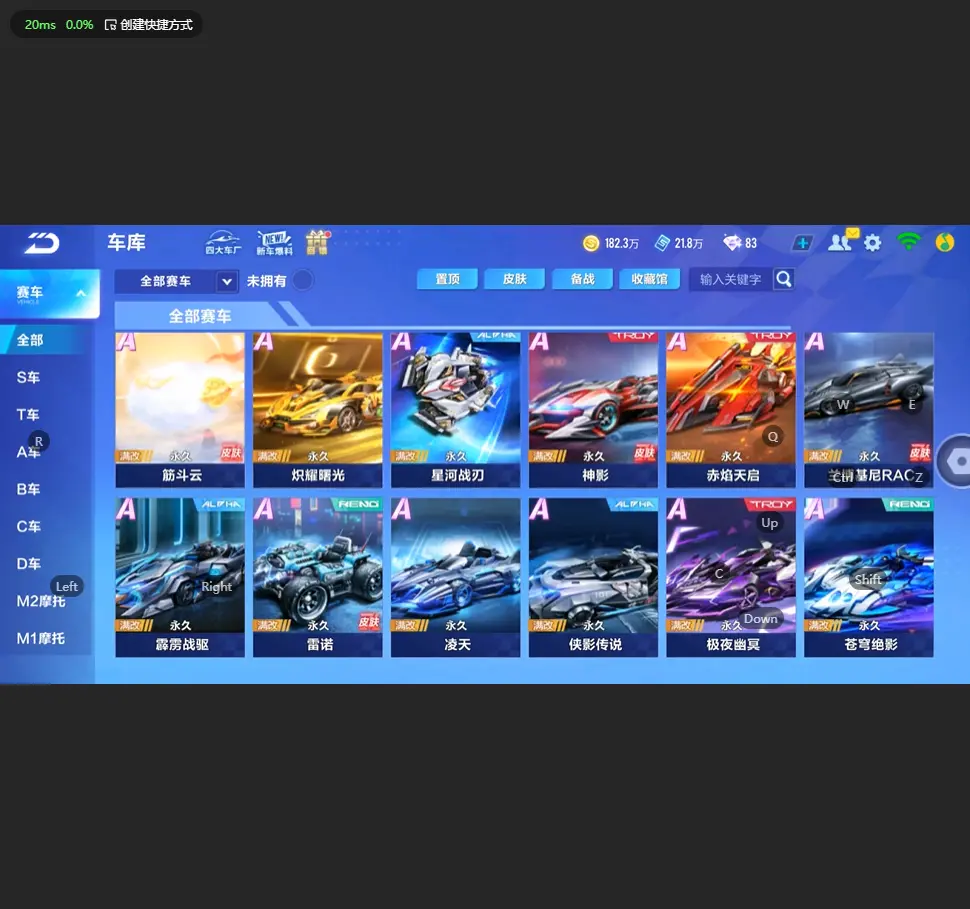Click 创建快捷方式 shortcut icon in overlay
Image resolution: width=970 pixels, height=909 pixels.
(x=111, y=25)
